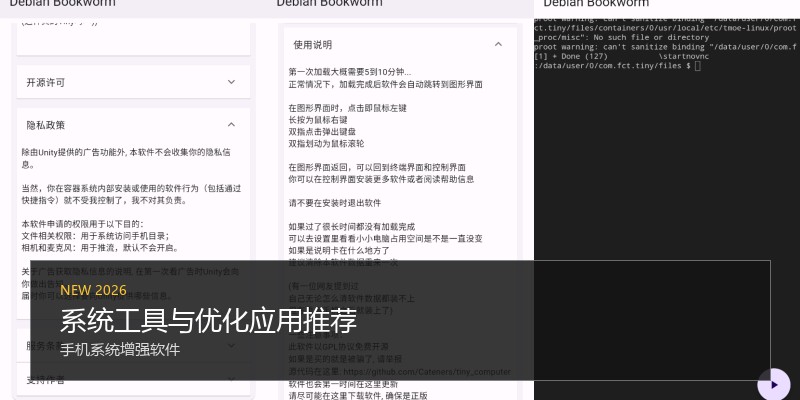The width and height of the screenshot is (800, 400).
Task: Click the 隐私政策 header label
Action: [x=46, y=125]
